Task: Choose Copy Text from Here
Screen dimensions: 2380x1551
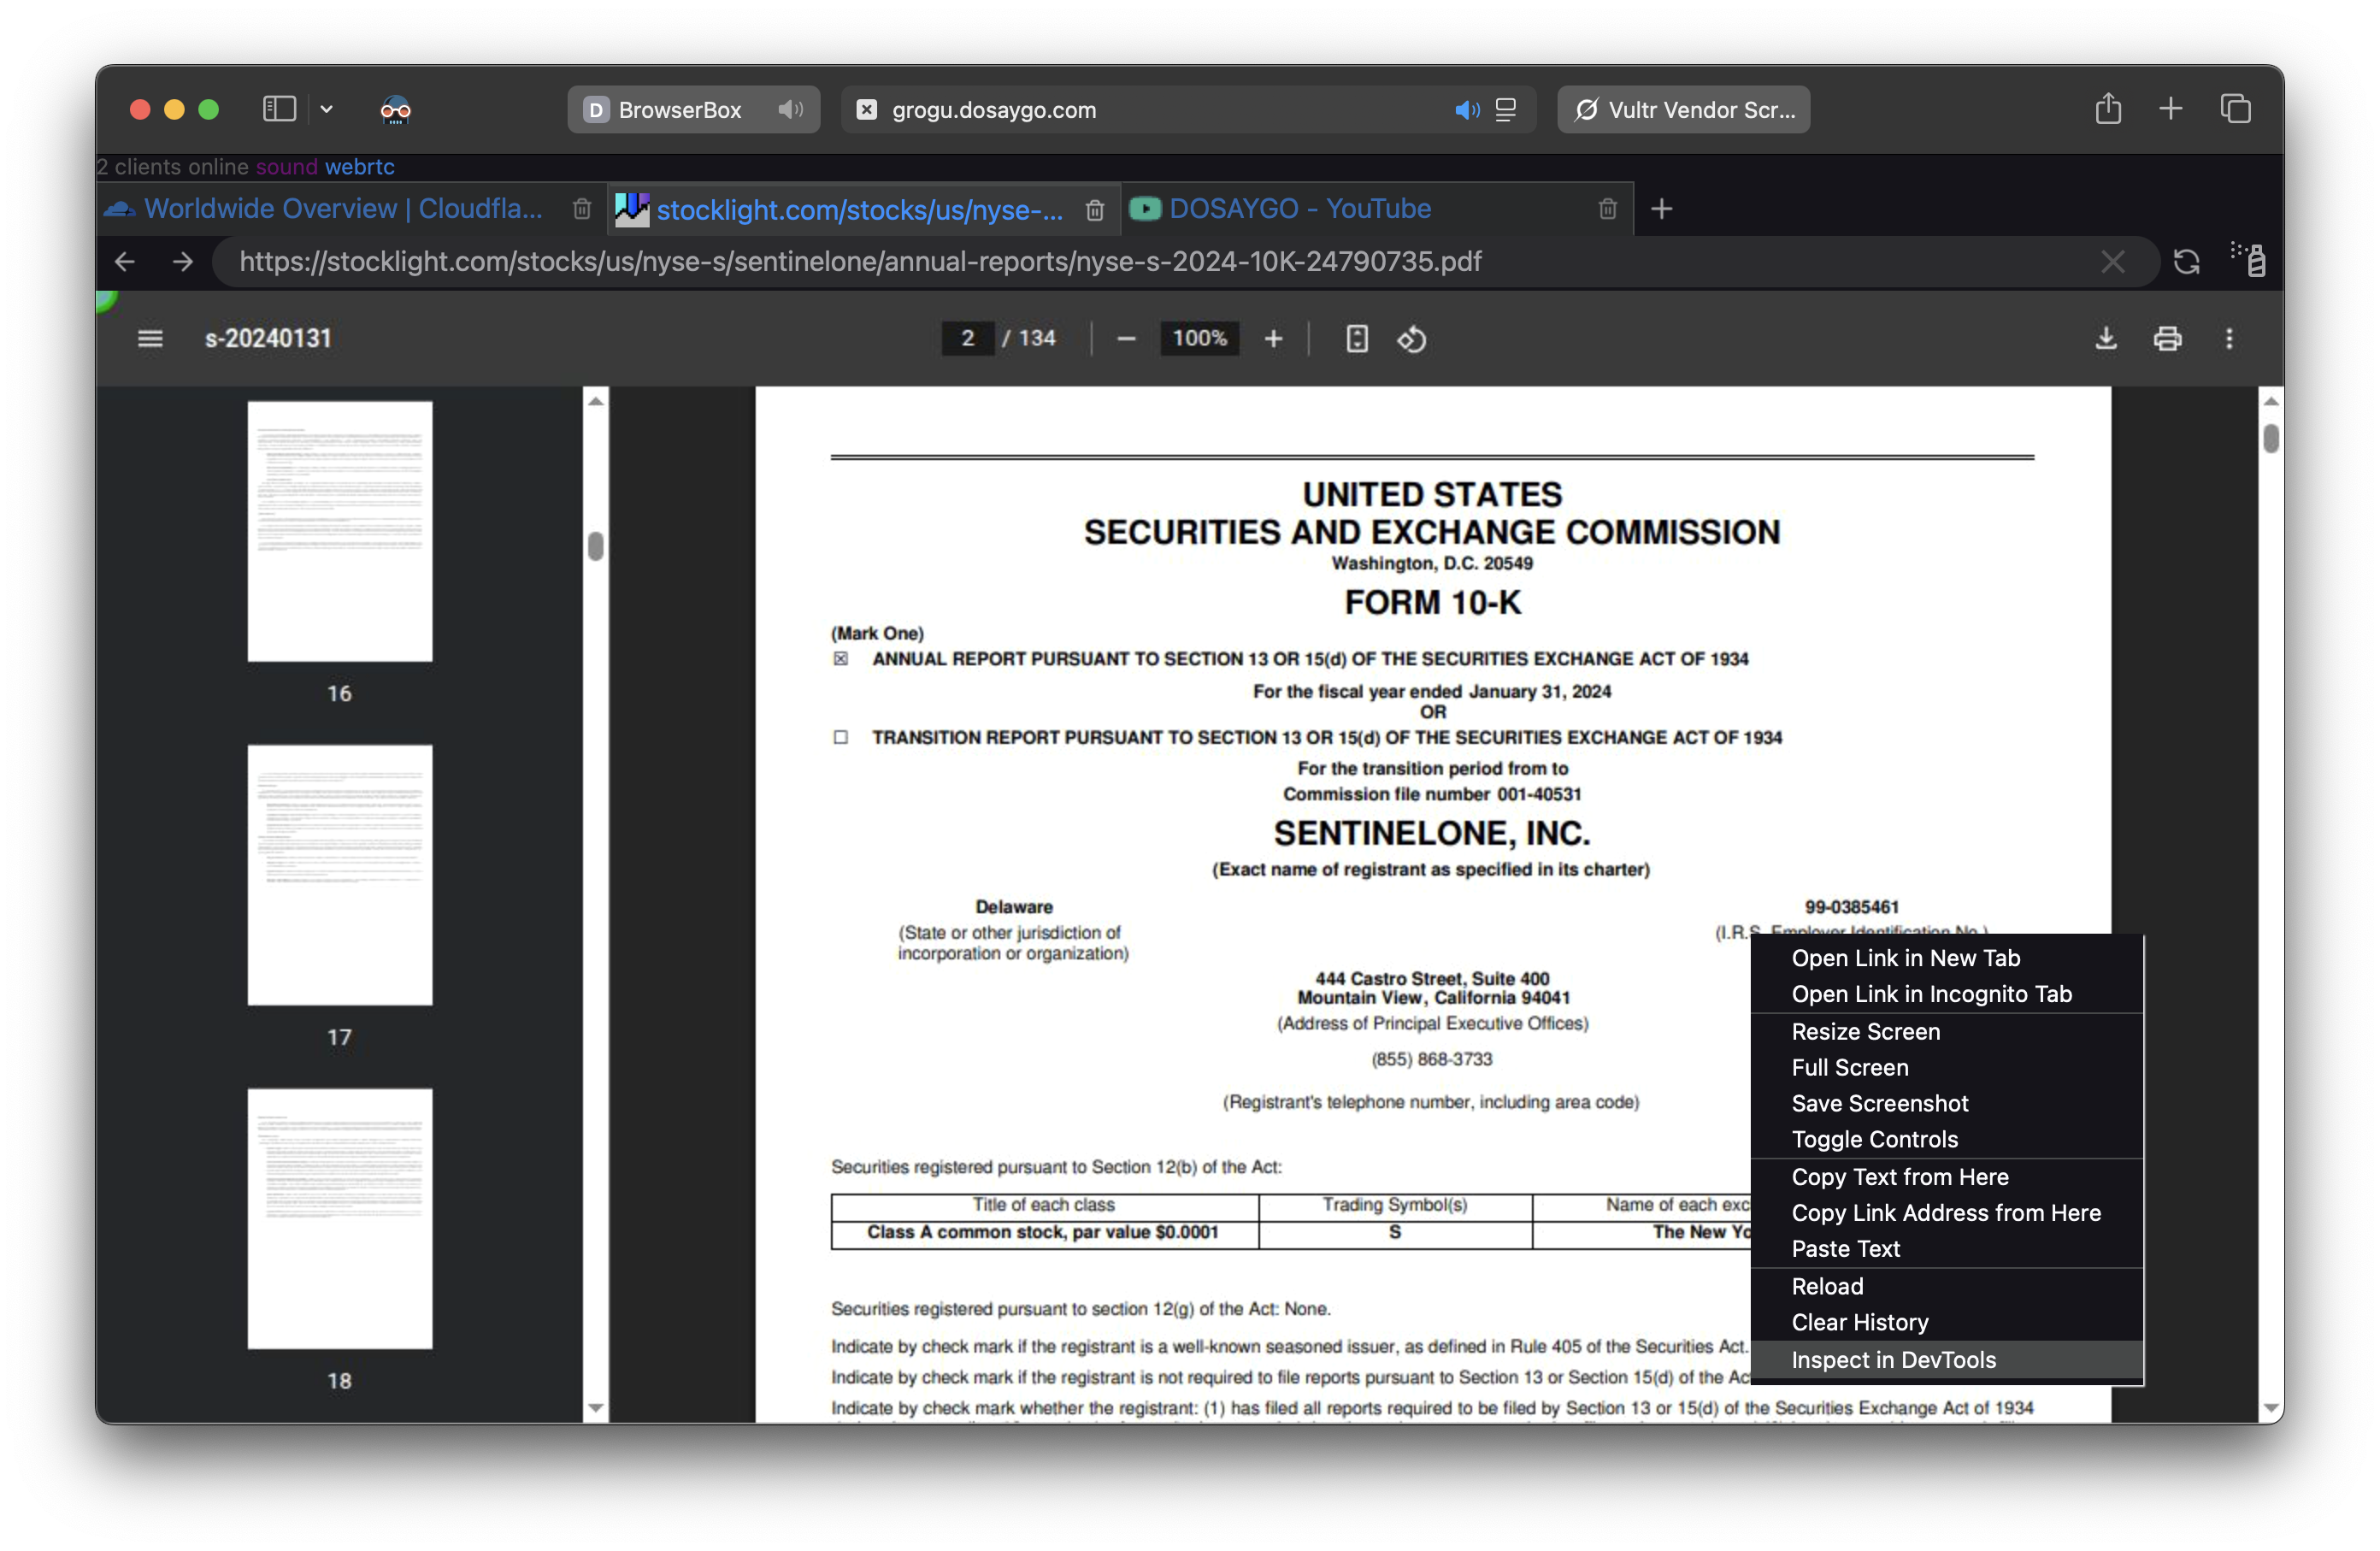Action: (x=1947, y=1177)
